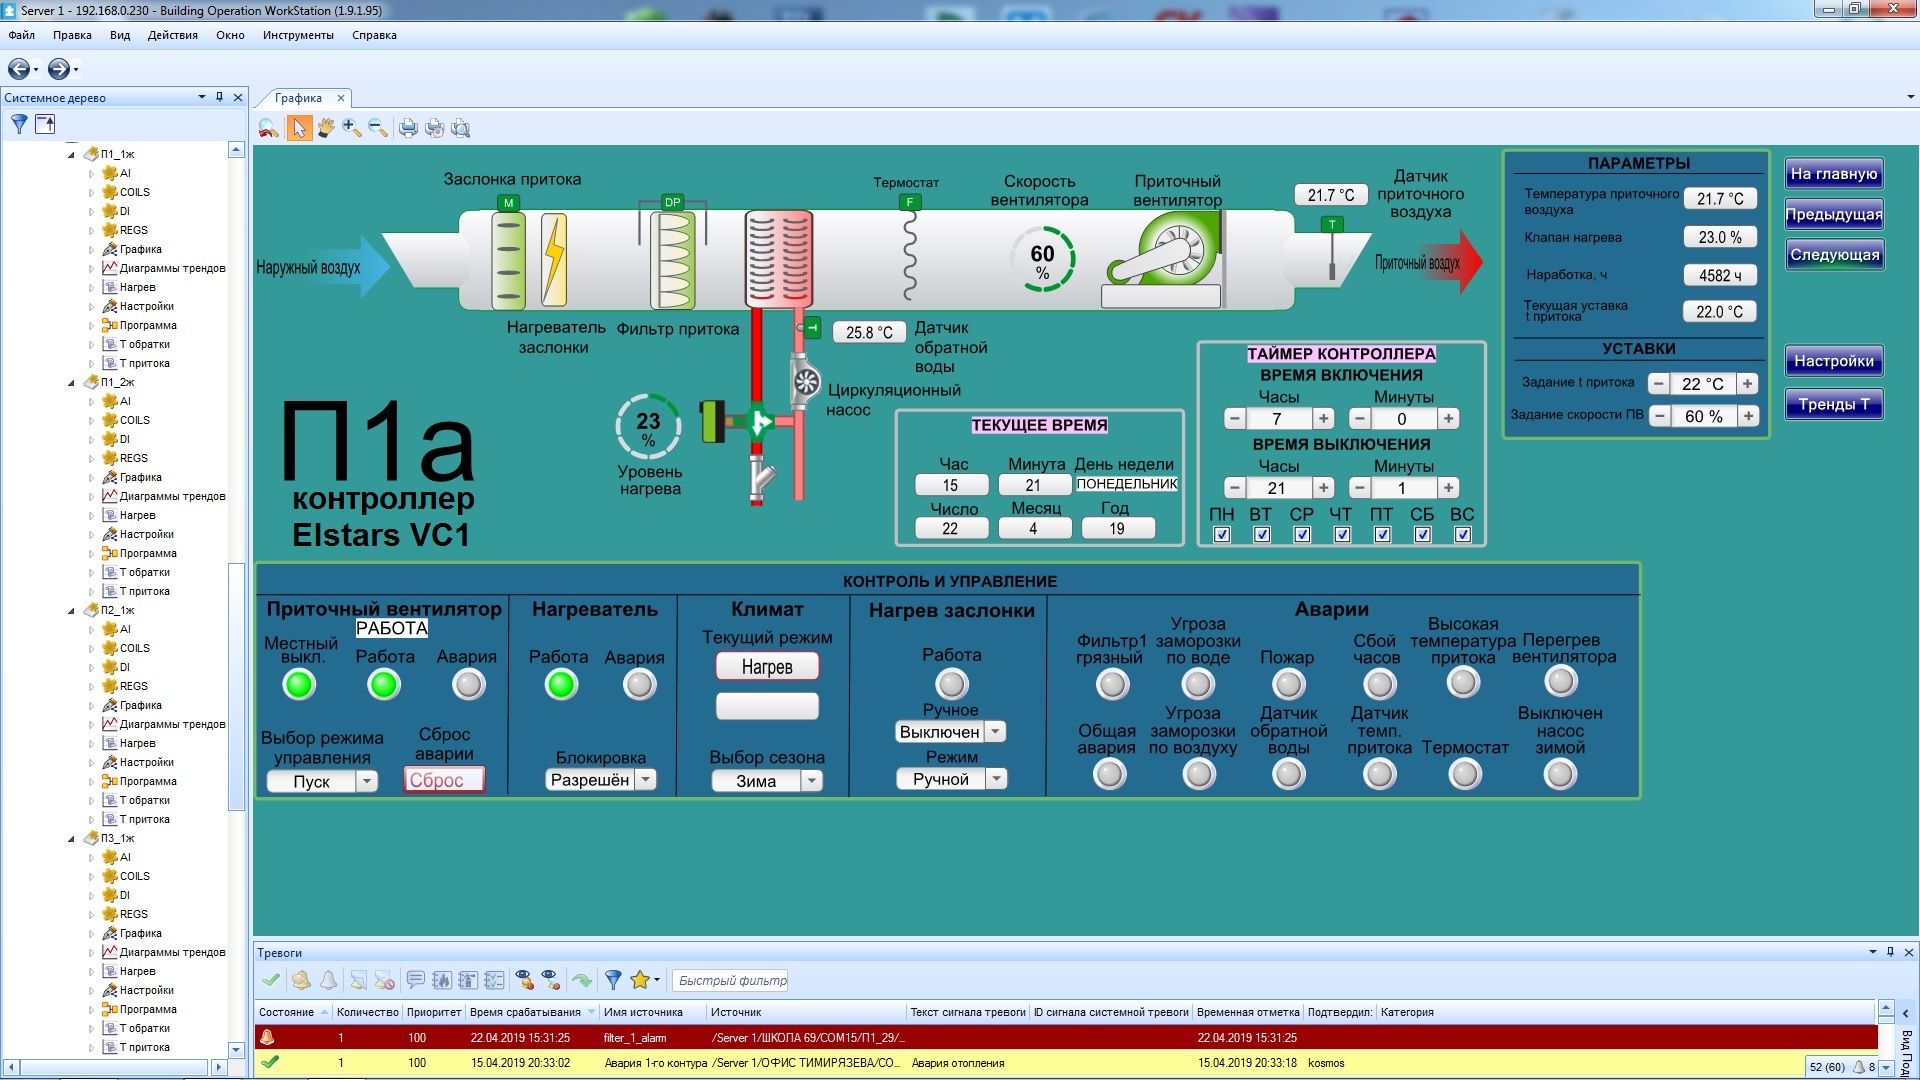This screenshot has height=1080, width=1920.
Task: Toggle the ПН weekday checkbox
Action: (1222, 535)
